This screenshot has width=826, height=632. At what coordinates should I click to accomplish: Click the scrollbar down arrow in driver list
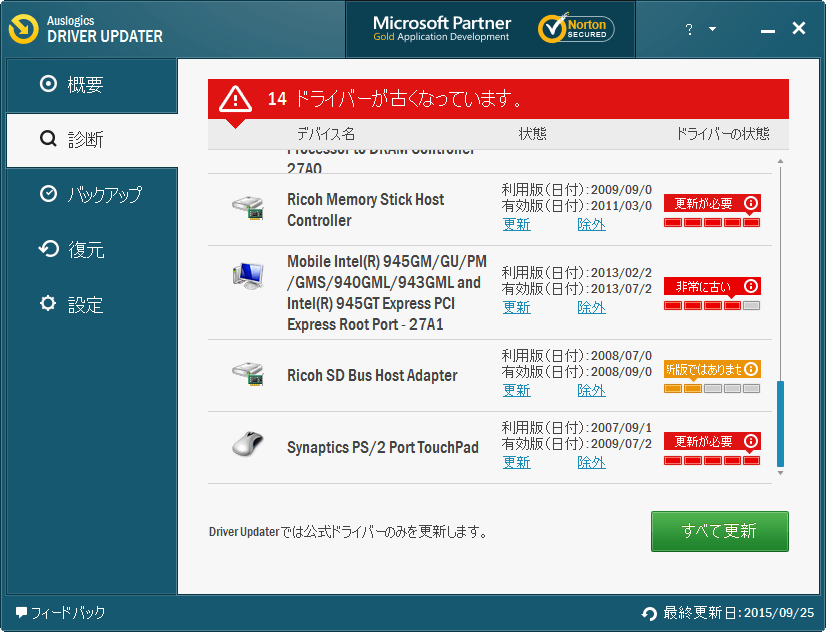point(780,473)
